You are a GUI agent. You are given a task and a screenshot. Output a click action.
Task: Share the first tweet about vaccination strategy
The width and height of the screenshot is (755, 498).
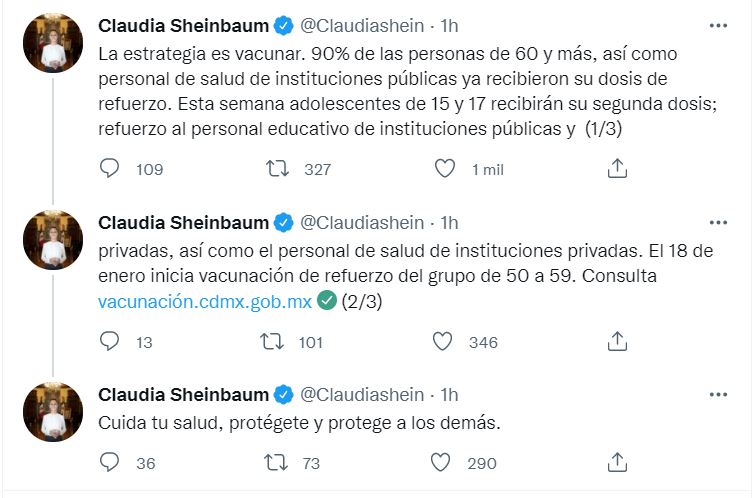(x=617, y=169)
